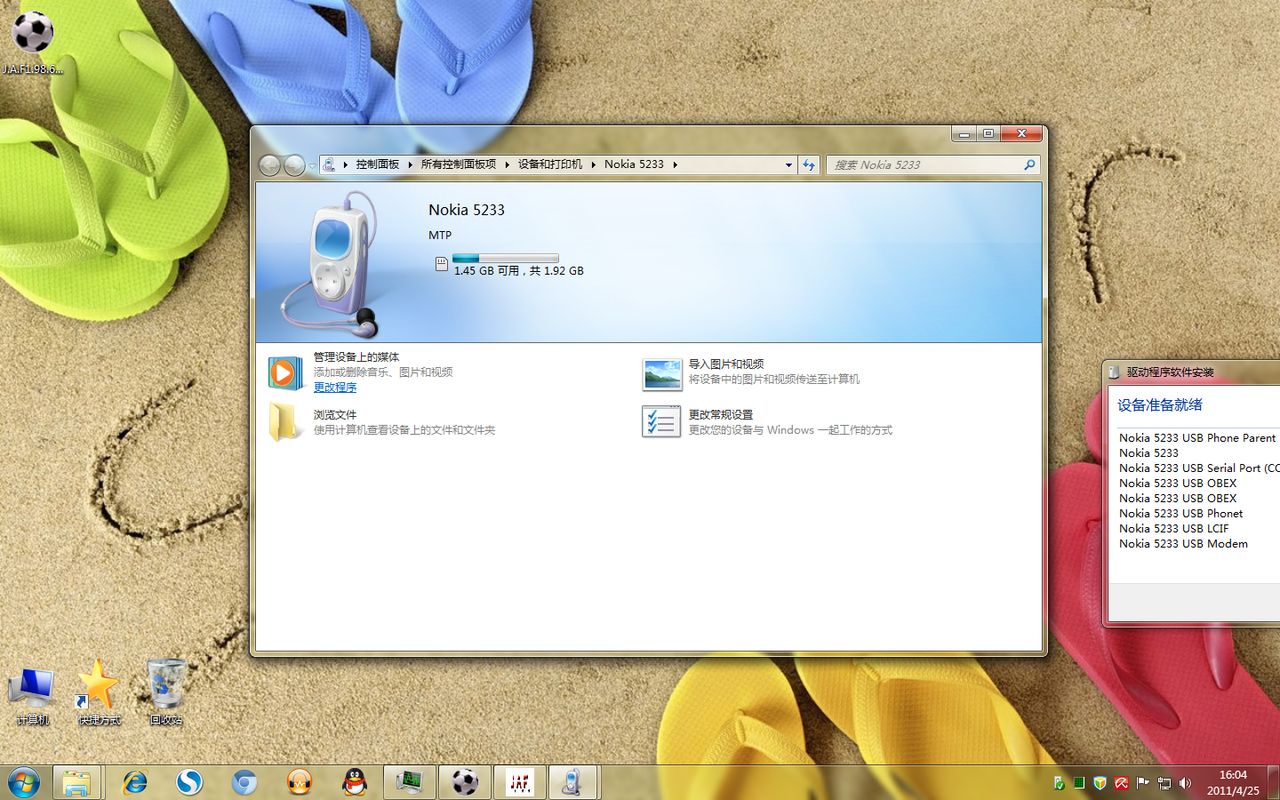This screenshot has width=1280, height=800.
Task: Select 设备和打印机 in the breadcrumb
Action: (550, 164)
